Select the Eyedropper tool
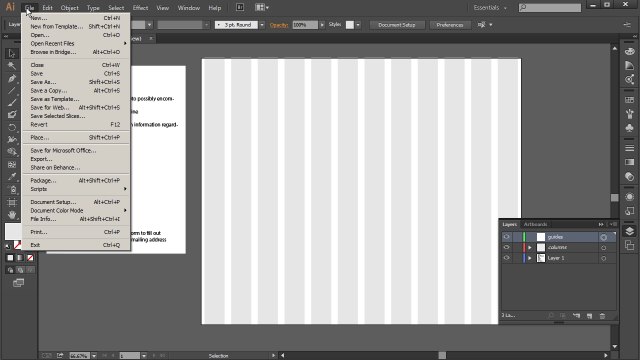This screenshot has width=640, height=360. pyautogui.click(x=12, y=176)
